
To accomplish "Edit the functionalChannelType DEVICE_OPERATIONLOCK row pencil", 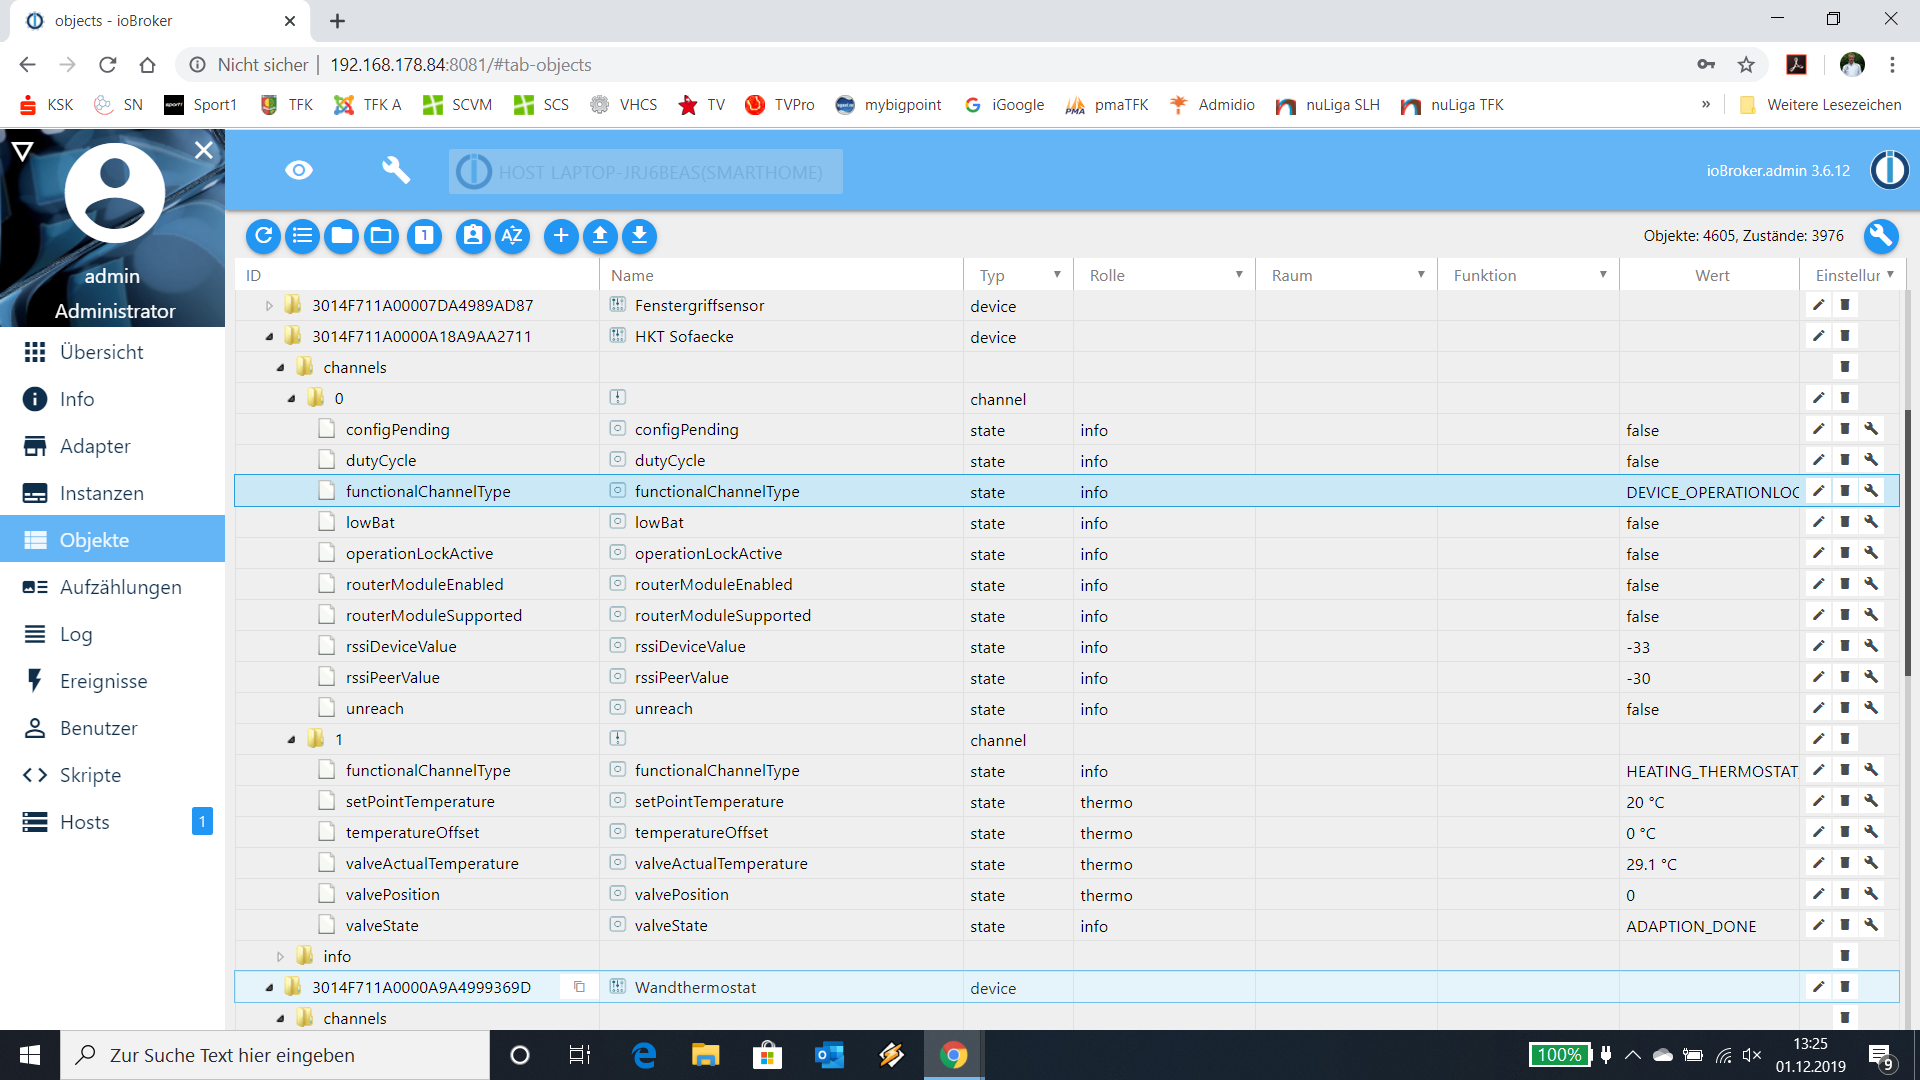I will coord(1818,491).
